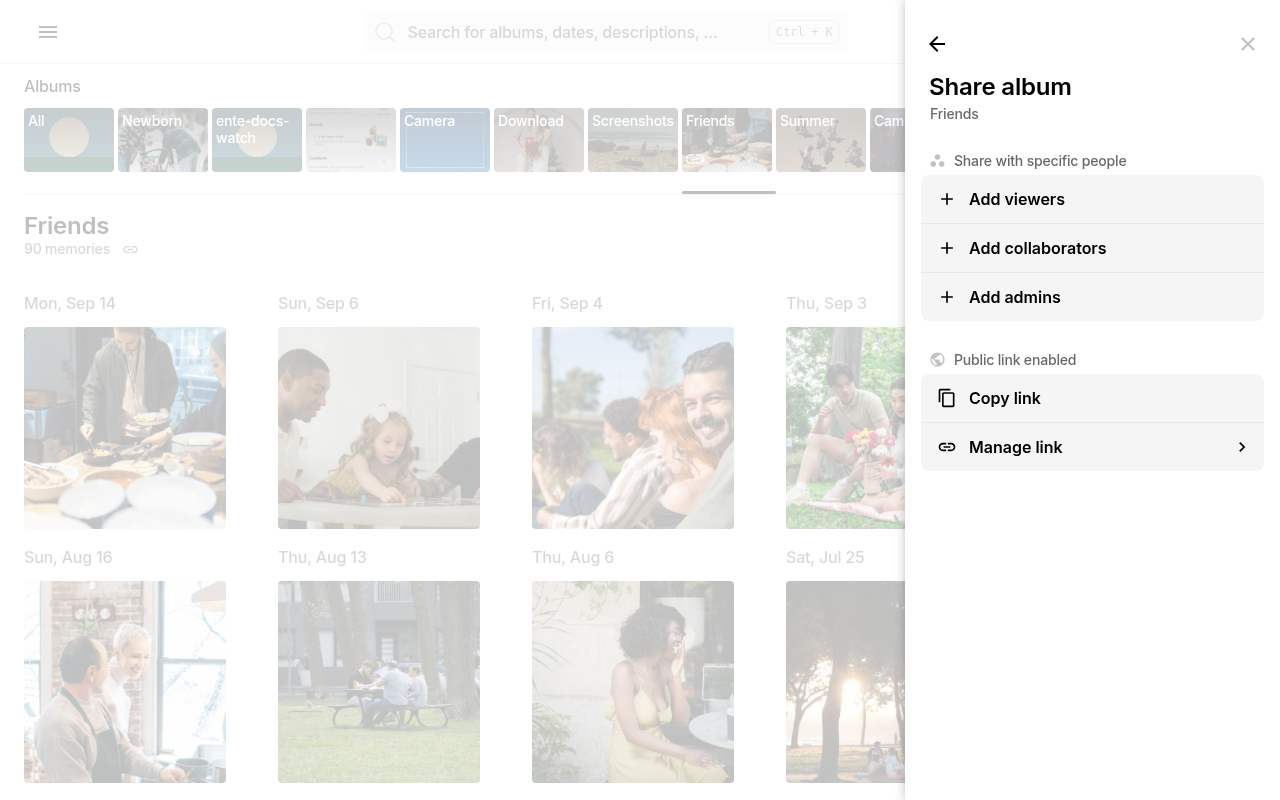The image size is (1280, 800).
Task: Open the Summer album
Action: point(821,140)
